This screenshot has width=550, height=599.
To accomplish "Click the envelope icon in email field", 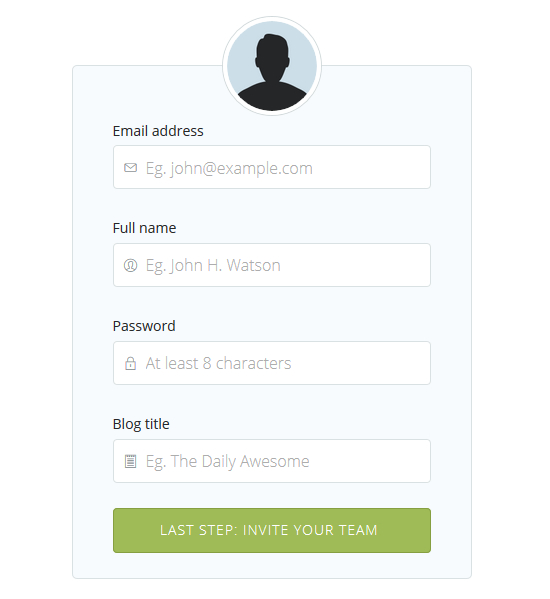I will tap(130, 168).
